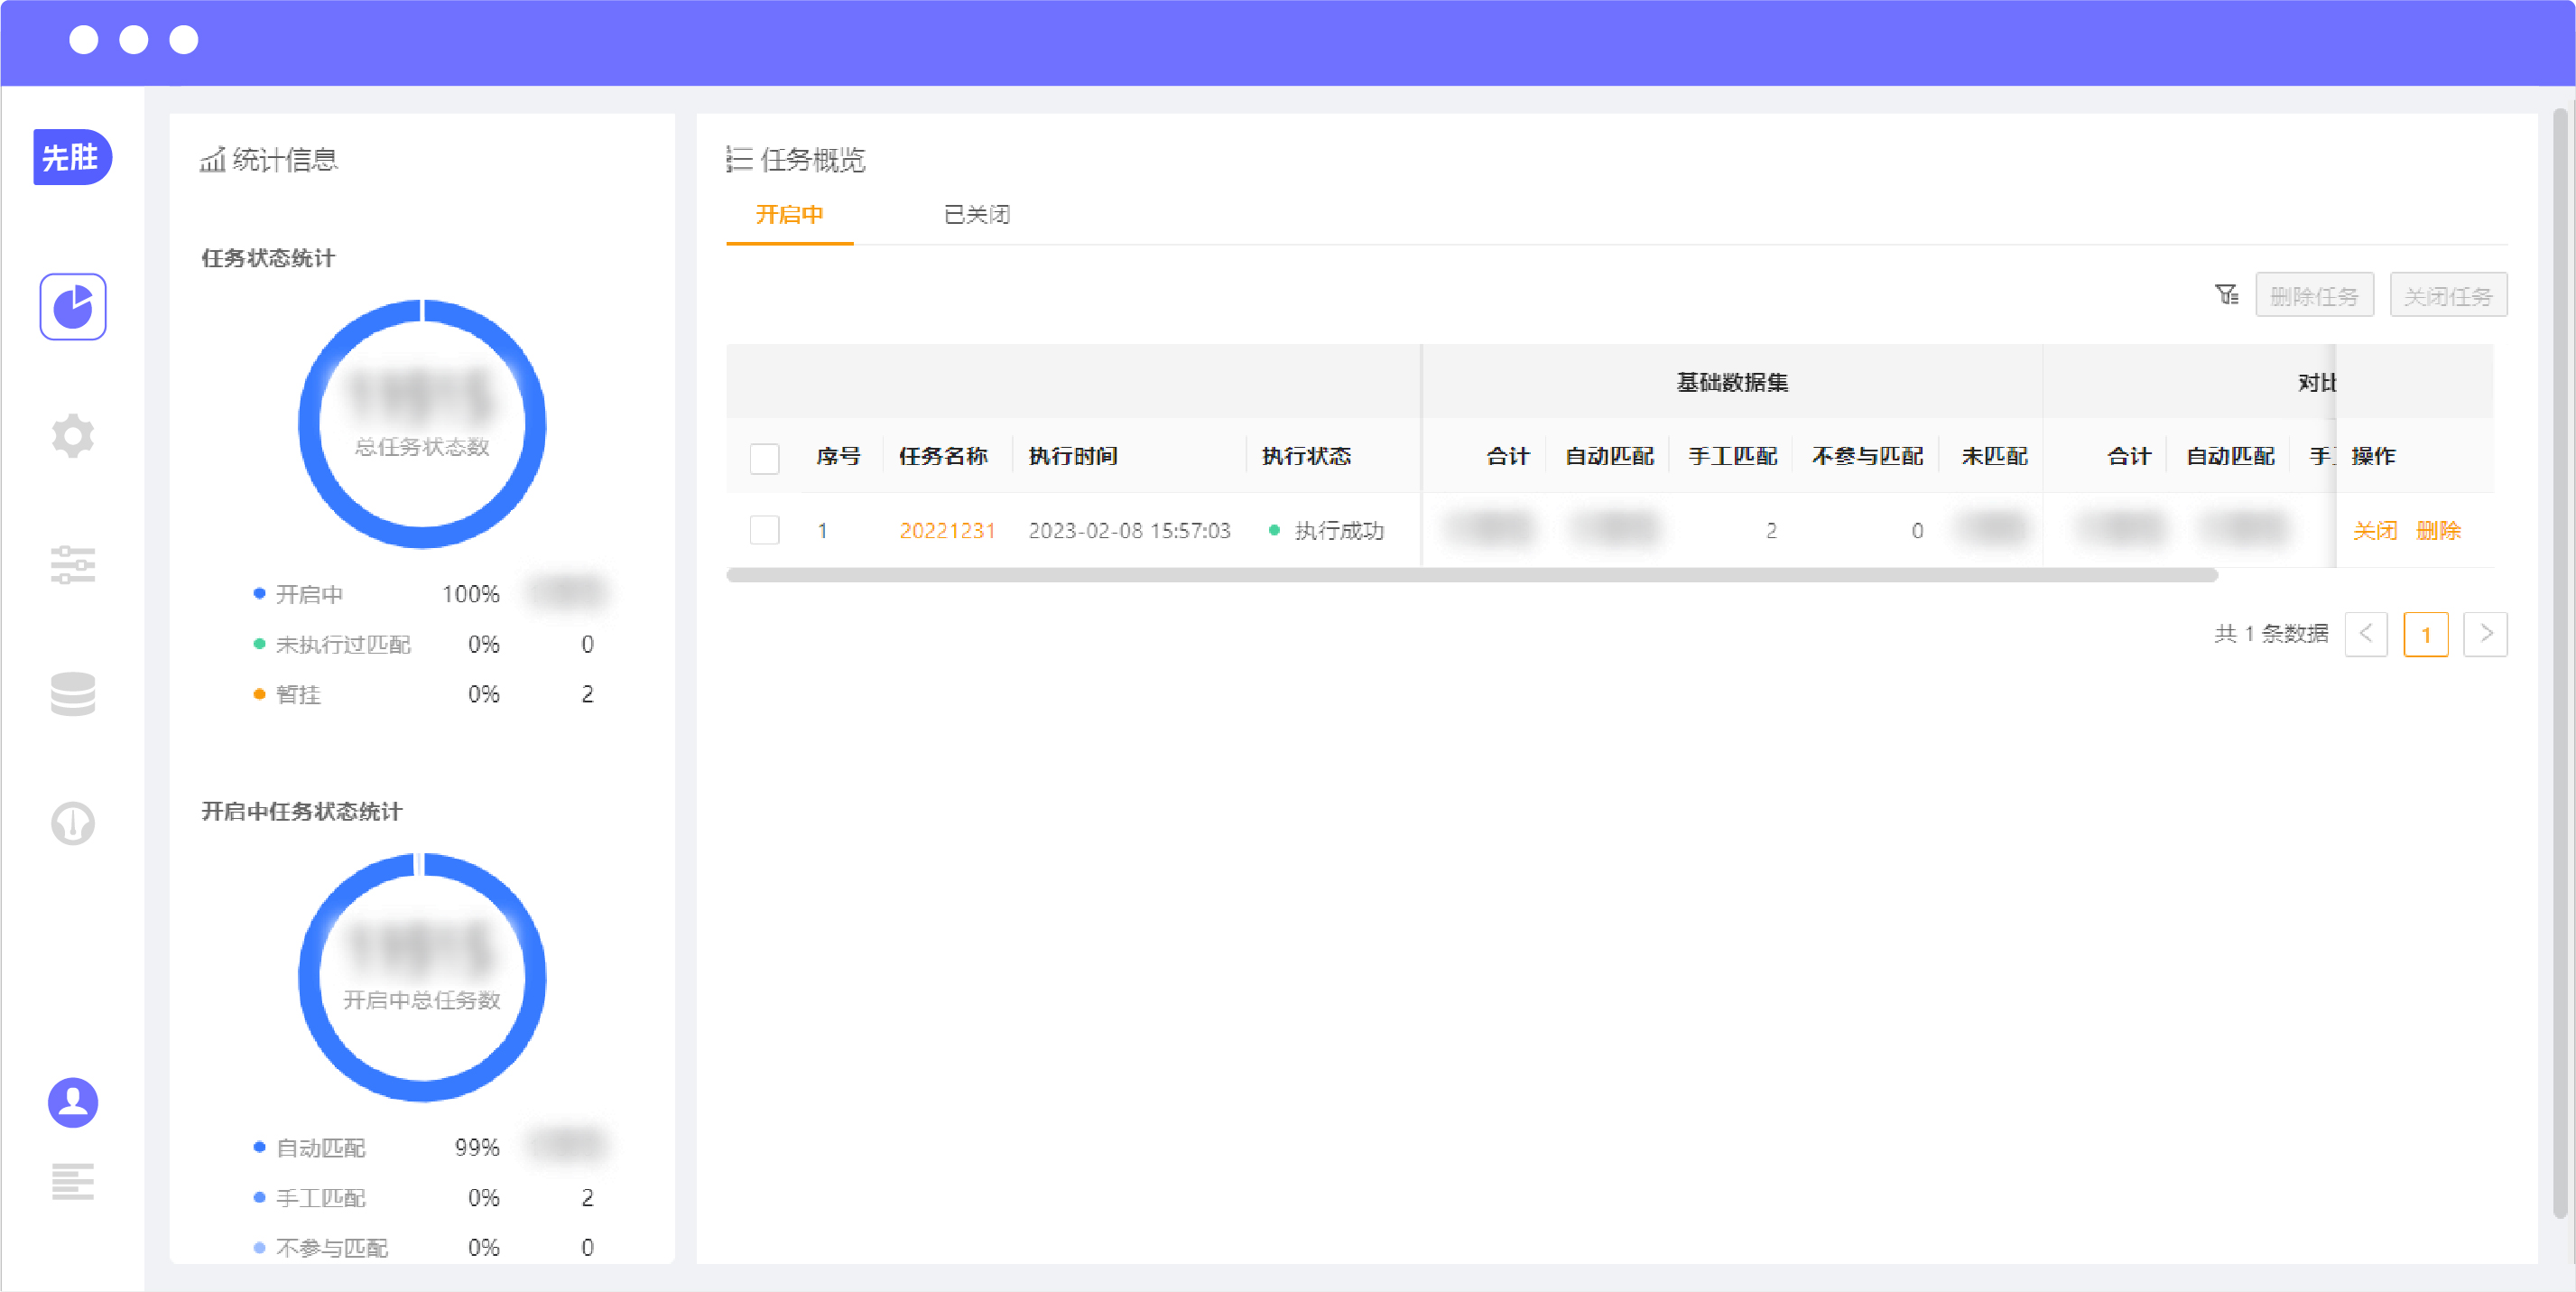This screenshot has width=2576, height=1292.
Task: Go to next page arrow in pagination
Action: coord(2485,634)
